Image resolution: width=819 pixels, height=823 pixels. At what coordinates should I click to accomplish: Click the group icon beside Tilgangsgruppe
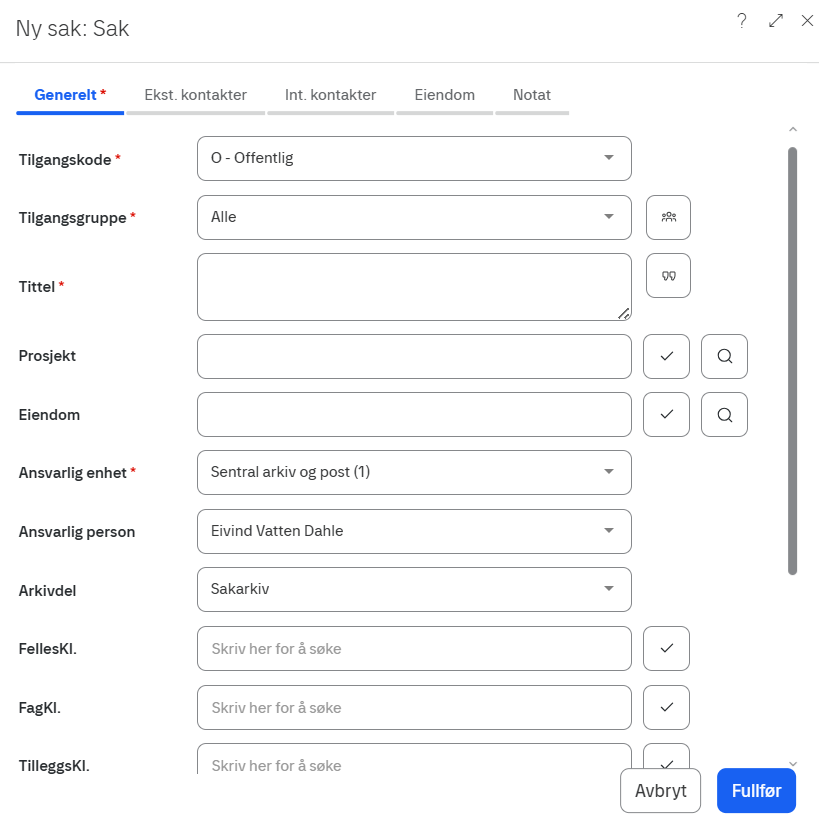669,217
